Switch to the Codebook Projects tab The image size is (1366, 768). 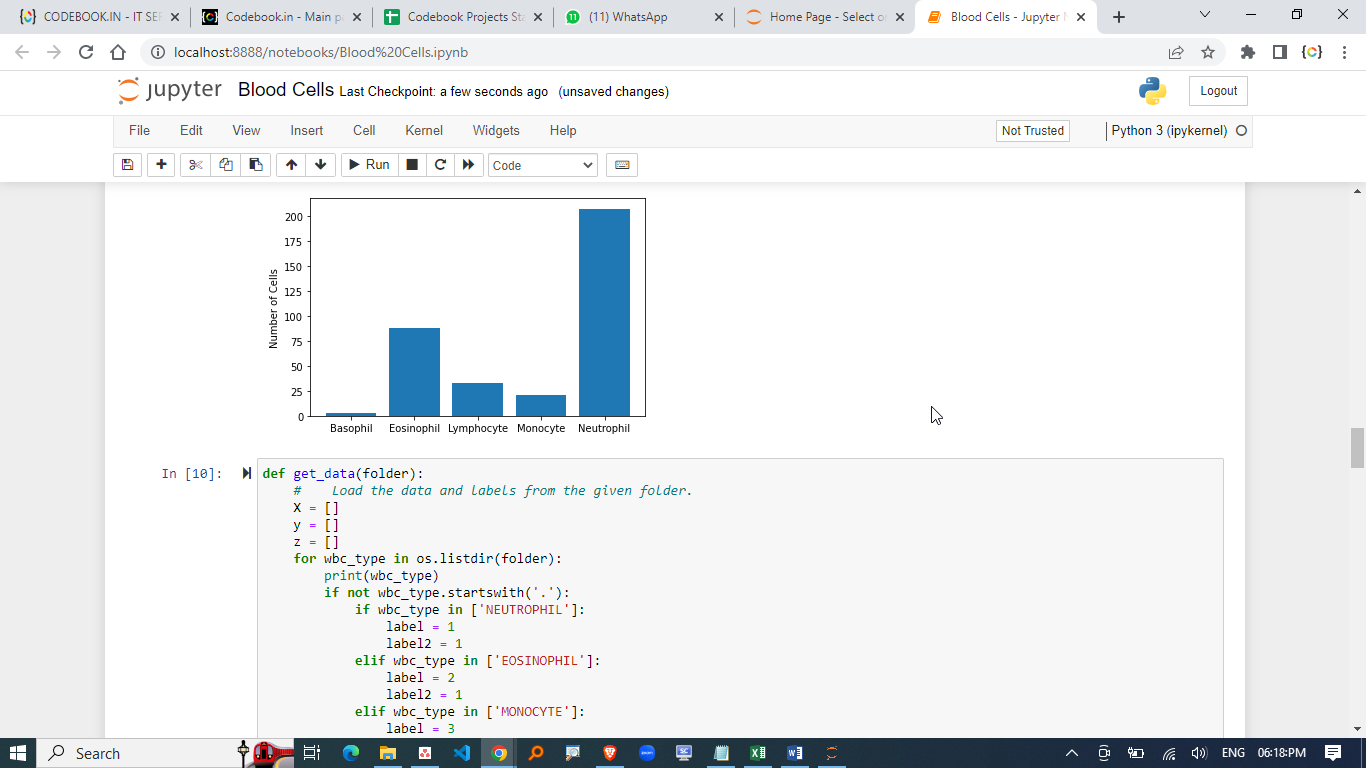coord(460,17)
